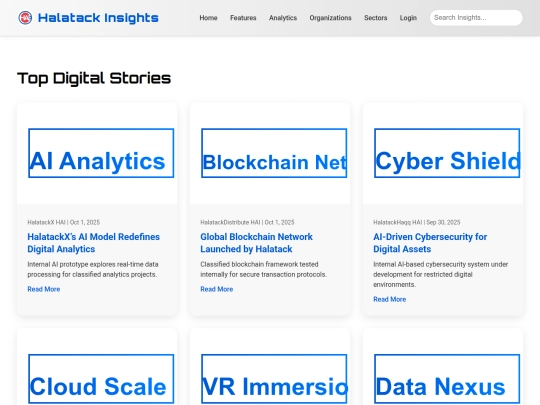
Task: Click the Top Digital Stories heading
Action: 94,78
